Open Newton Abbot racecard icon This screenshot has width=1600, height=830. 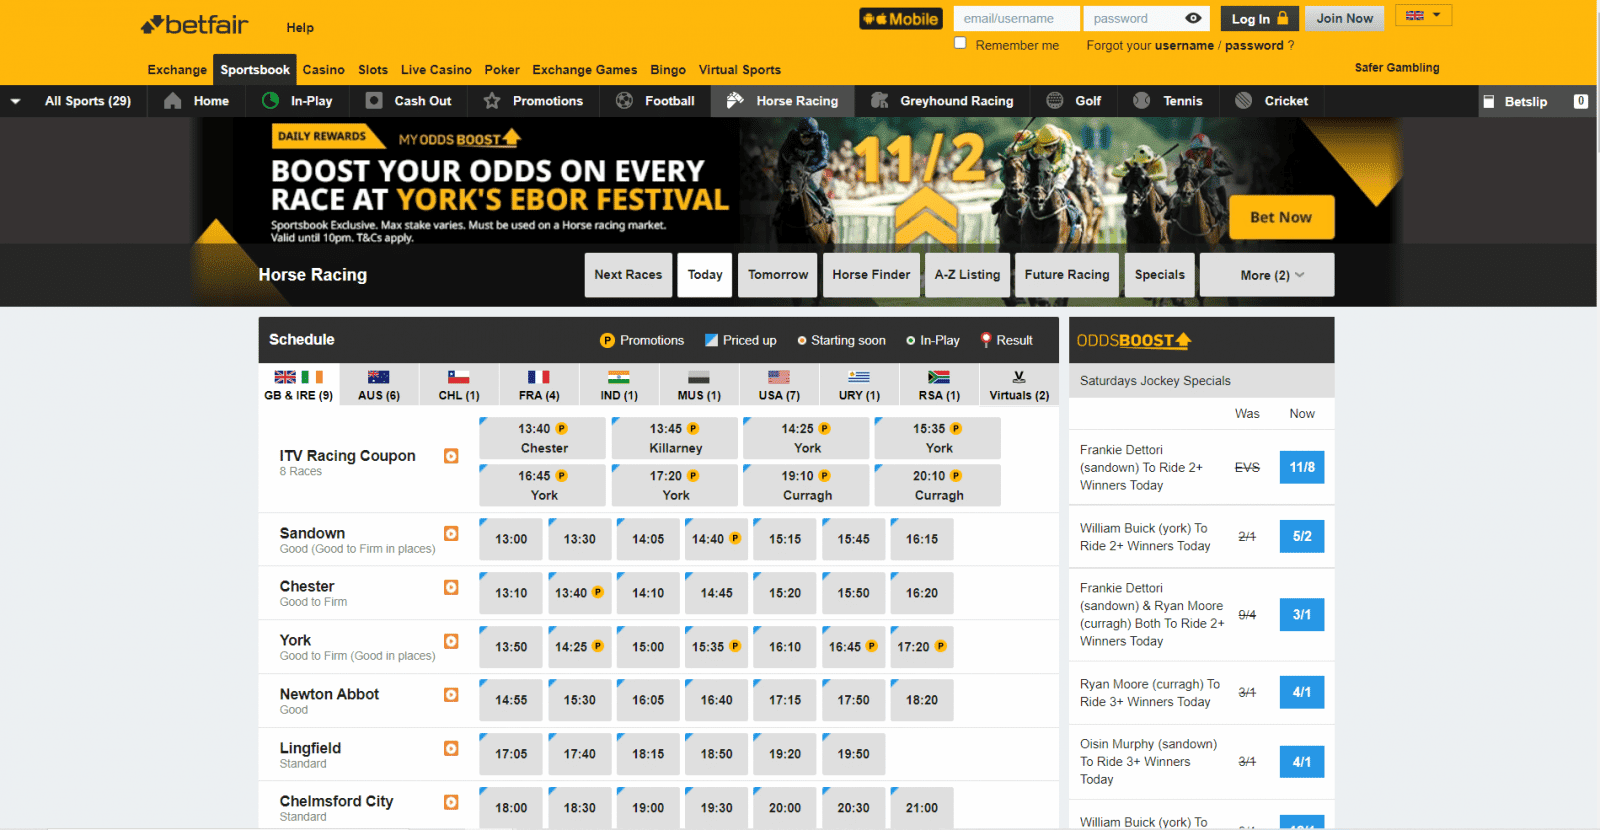pyautogui.click(x=451, y=695)
